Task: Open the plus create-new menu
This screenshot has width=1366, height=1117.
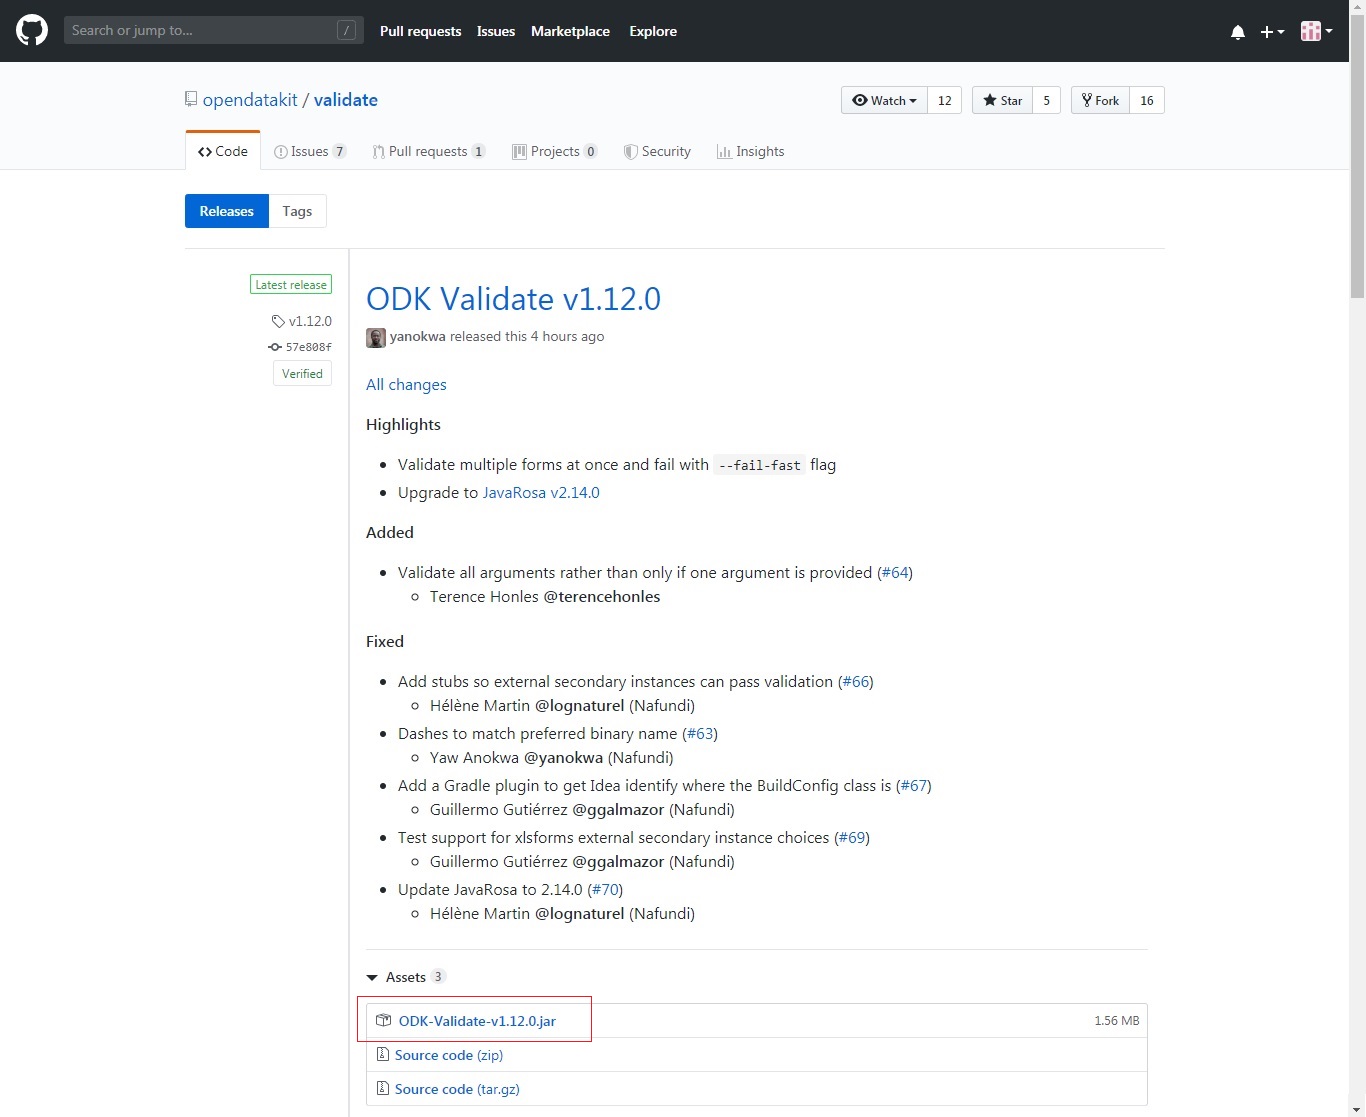Action: (1272, 32)
